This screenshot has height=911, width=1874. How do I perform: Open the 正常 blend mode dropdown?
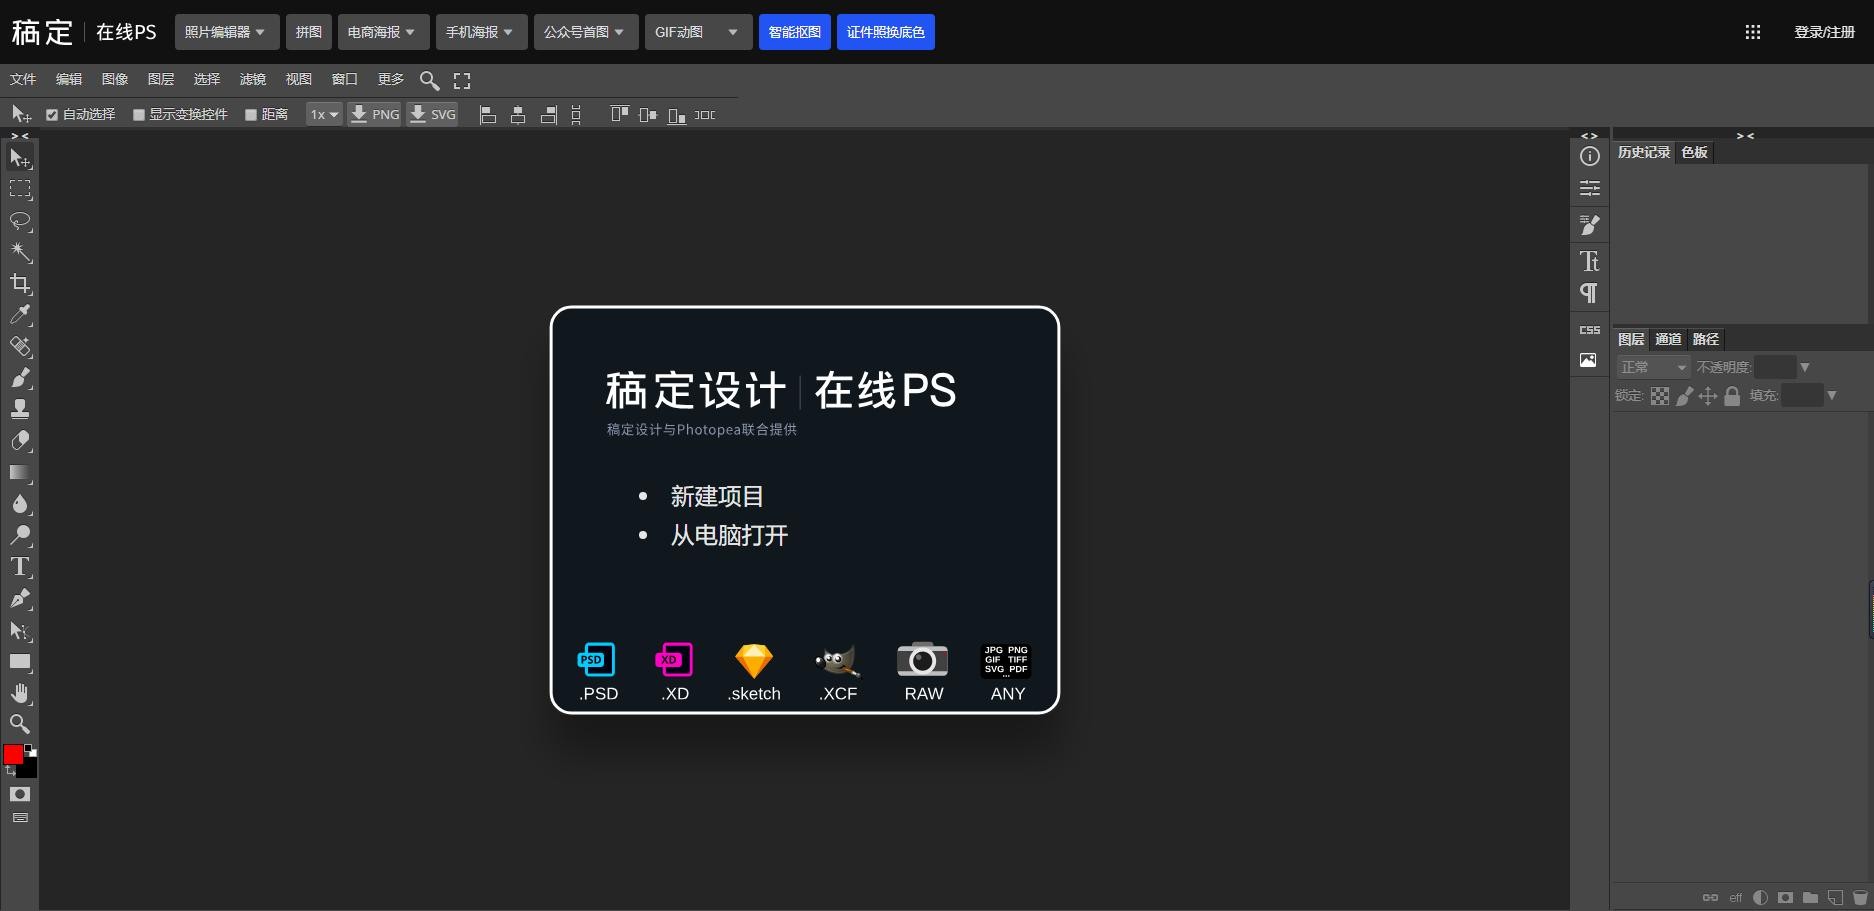click(x=1652, y=368)
